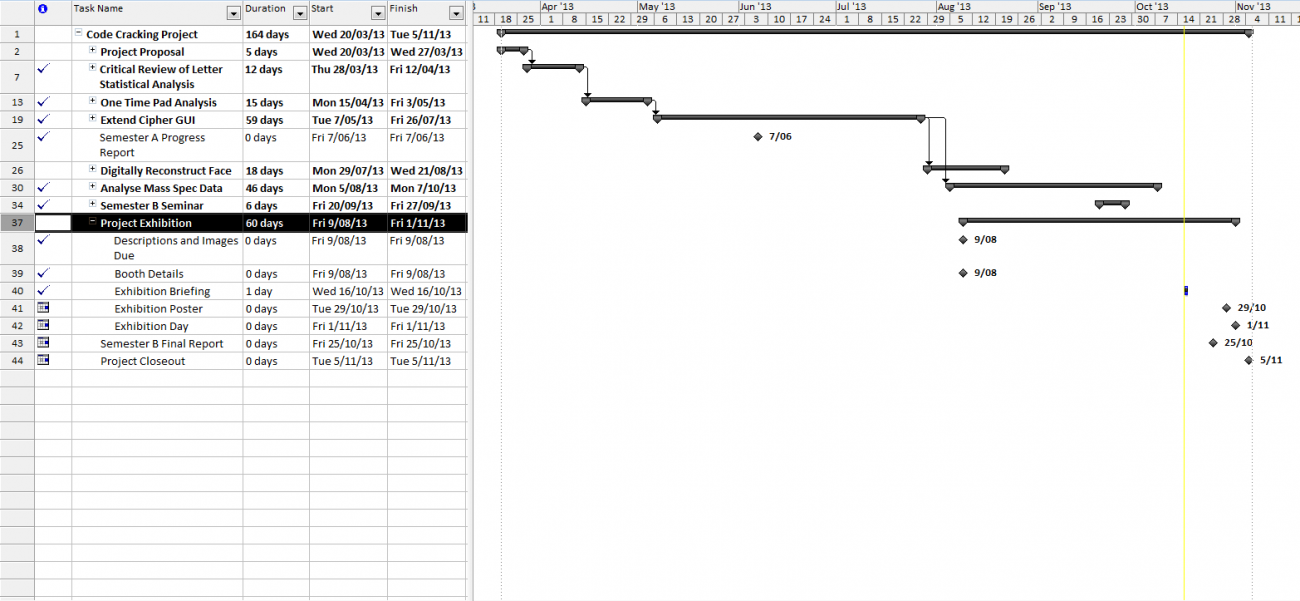Open the Task Name column filter dropdown

tap(234, 14)
